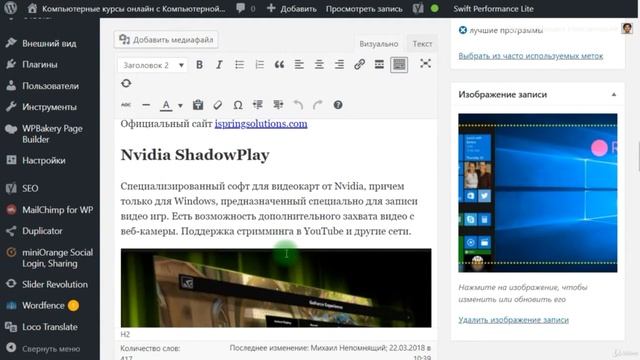Apply italic formatting

click(219, 64)
